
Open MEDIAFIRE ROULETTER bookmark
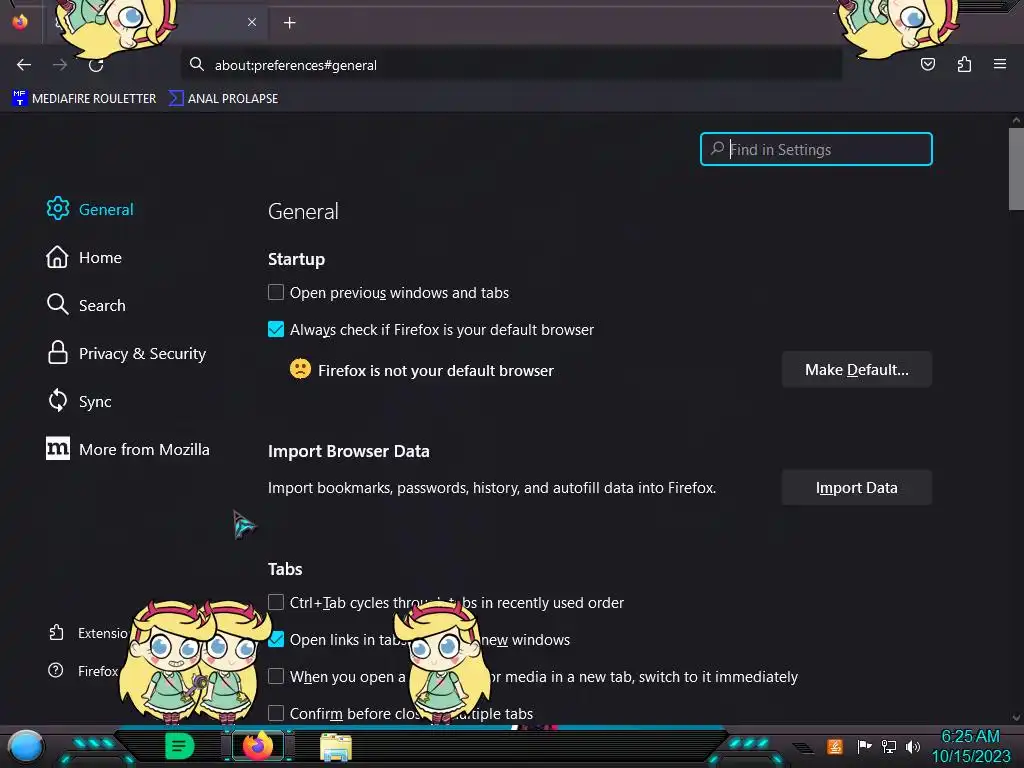pos(84,99)
